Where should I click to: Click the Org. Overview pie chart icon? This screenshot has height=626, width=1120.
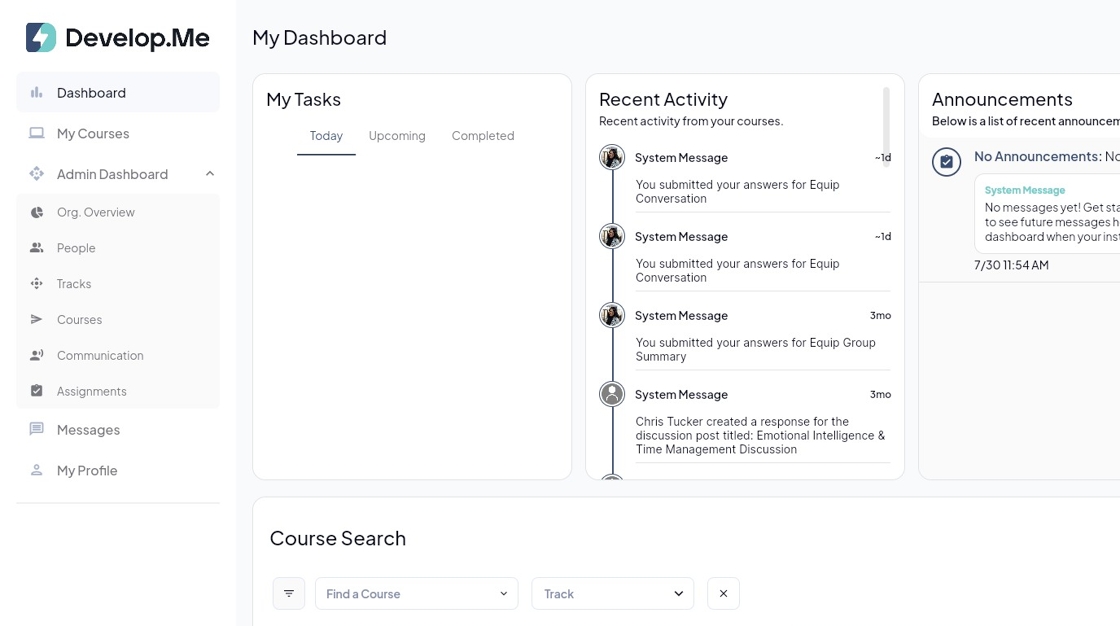(x=37, y=212)
